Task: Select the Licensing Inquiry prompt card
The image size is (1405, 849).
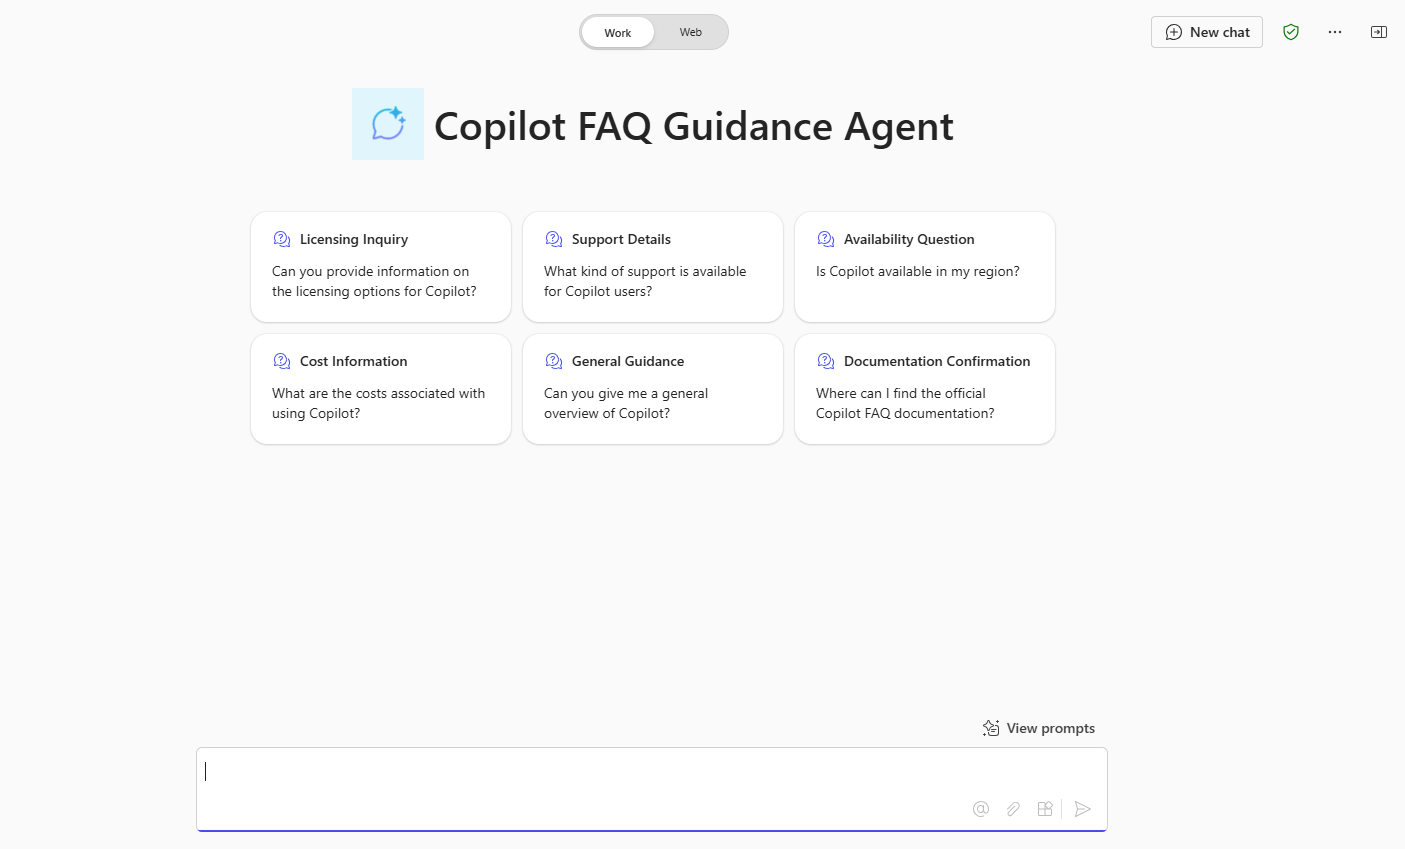Action: pyautogui.click(x=381, y=267)
